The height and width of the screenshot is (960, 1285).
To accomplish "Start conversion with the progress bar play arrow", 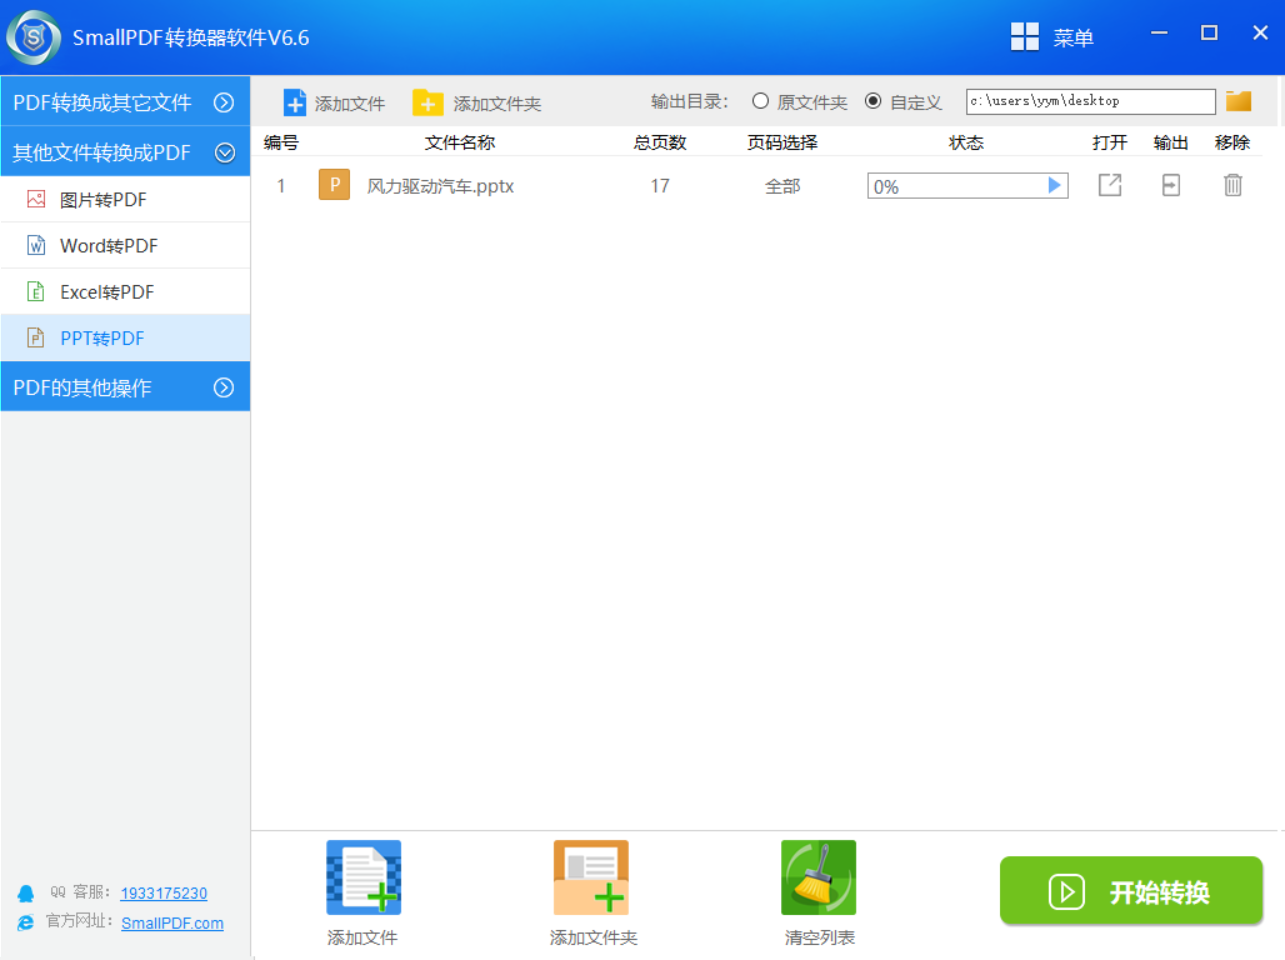I will (1054, 185).
